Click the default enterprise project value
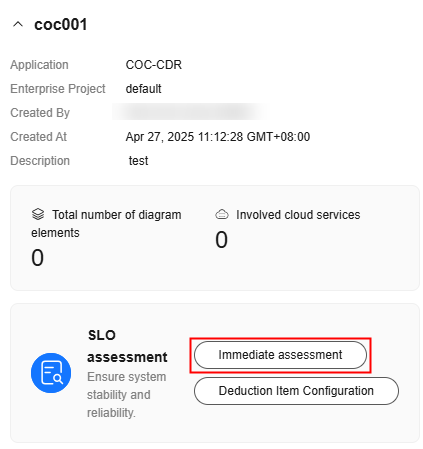This screenshot has width=423, height=449. [x=143, y=89]
